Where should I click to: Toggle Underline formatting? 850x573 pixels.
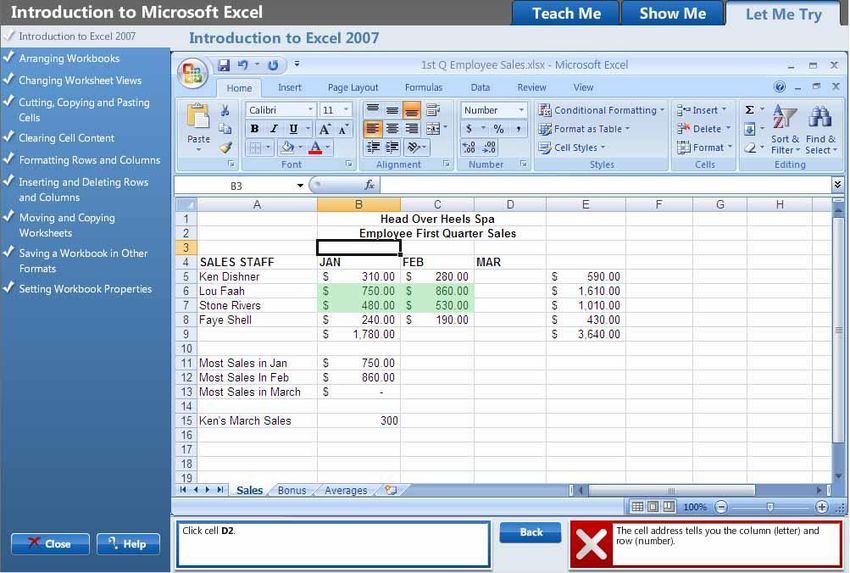click(x=293, y=128)
